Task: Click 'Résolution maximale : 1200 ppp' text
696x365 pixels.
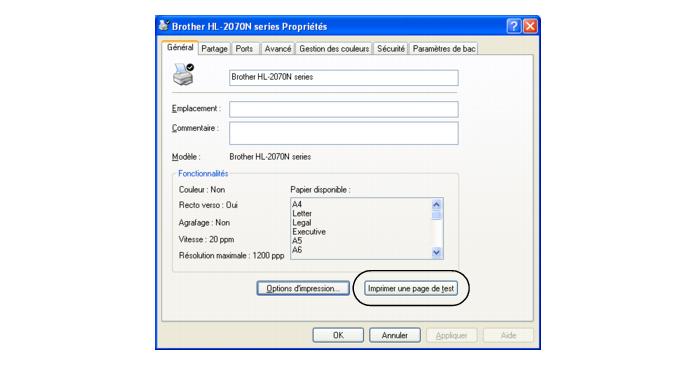Action: pyautogui.click(x=231, y=256)
